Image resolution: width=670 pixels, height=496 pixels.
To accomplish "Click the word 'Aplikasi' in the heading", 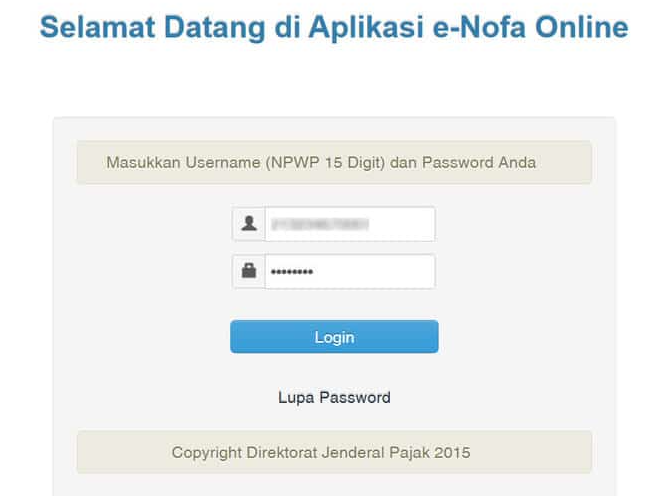I will click(366, 28).
